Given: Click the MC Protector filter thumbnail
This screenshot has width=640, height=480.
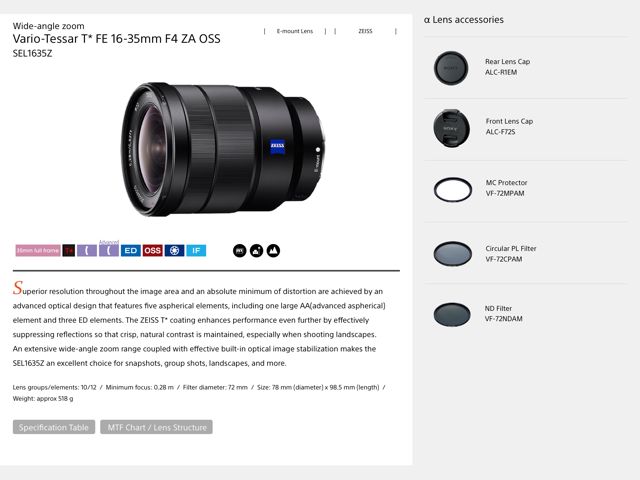Looking at the screenshot, I should (x=453, y=190).
